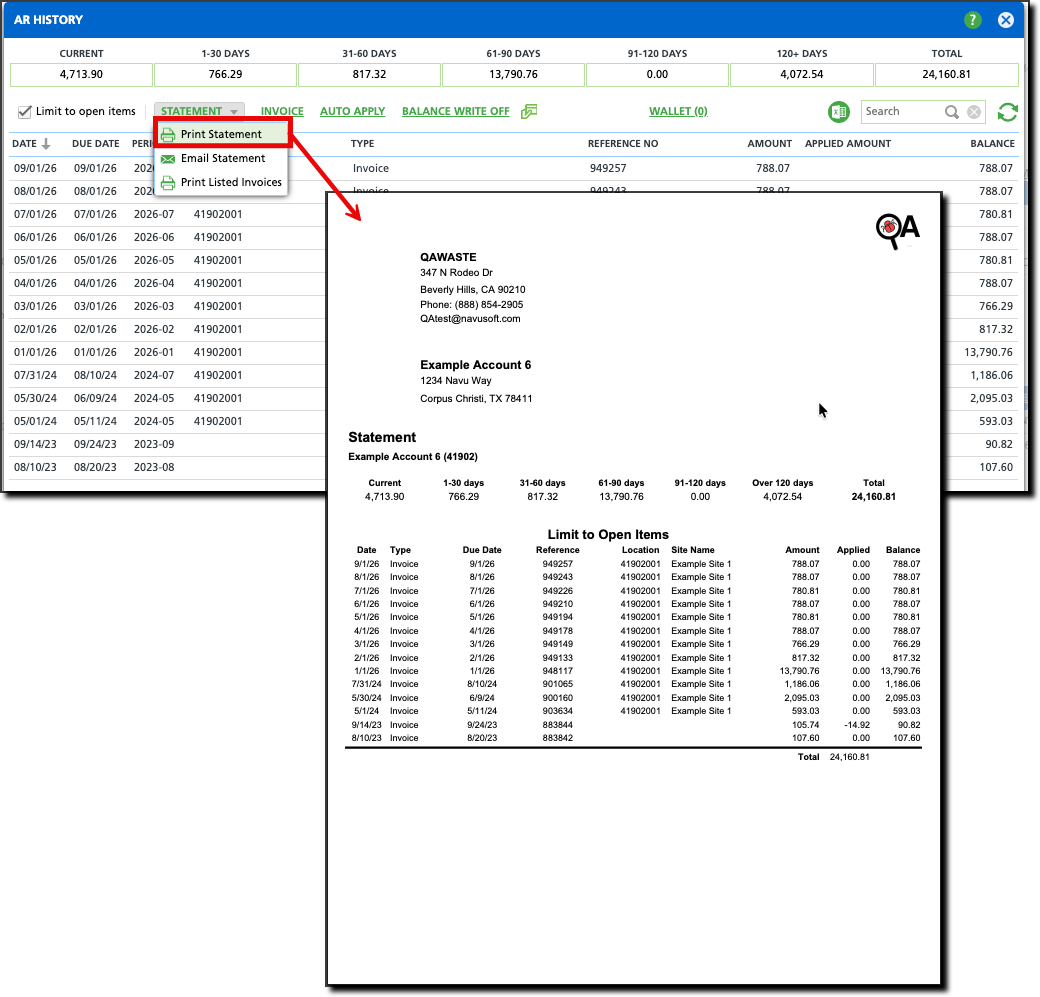The height and width of the screenshot is (997, 1040).
Task: Click the QAtest@navusoft.com email on the statement
Action: pos(470,319)
